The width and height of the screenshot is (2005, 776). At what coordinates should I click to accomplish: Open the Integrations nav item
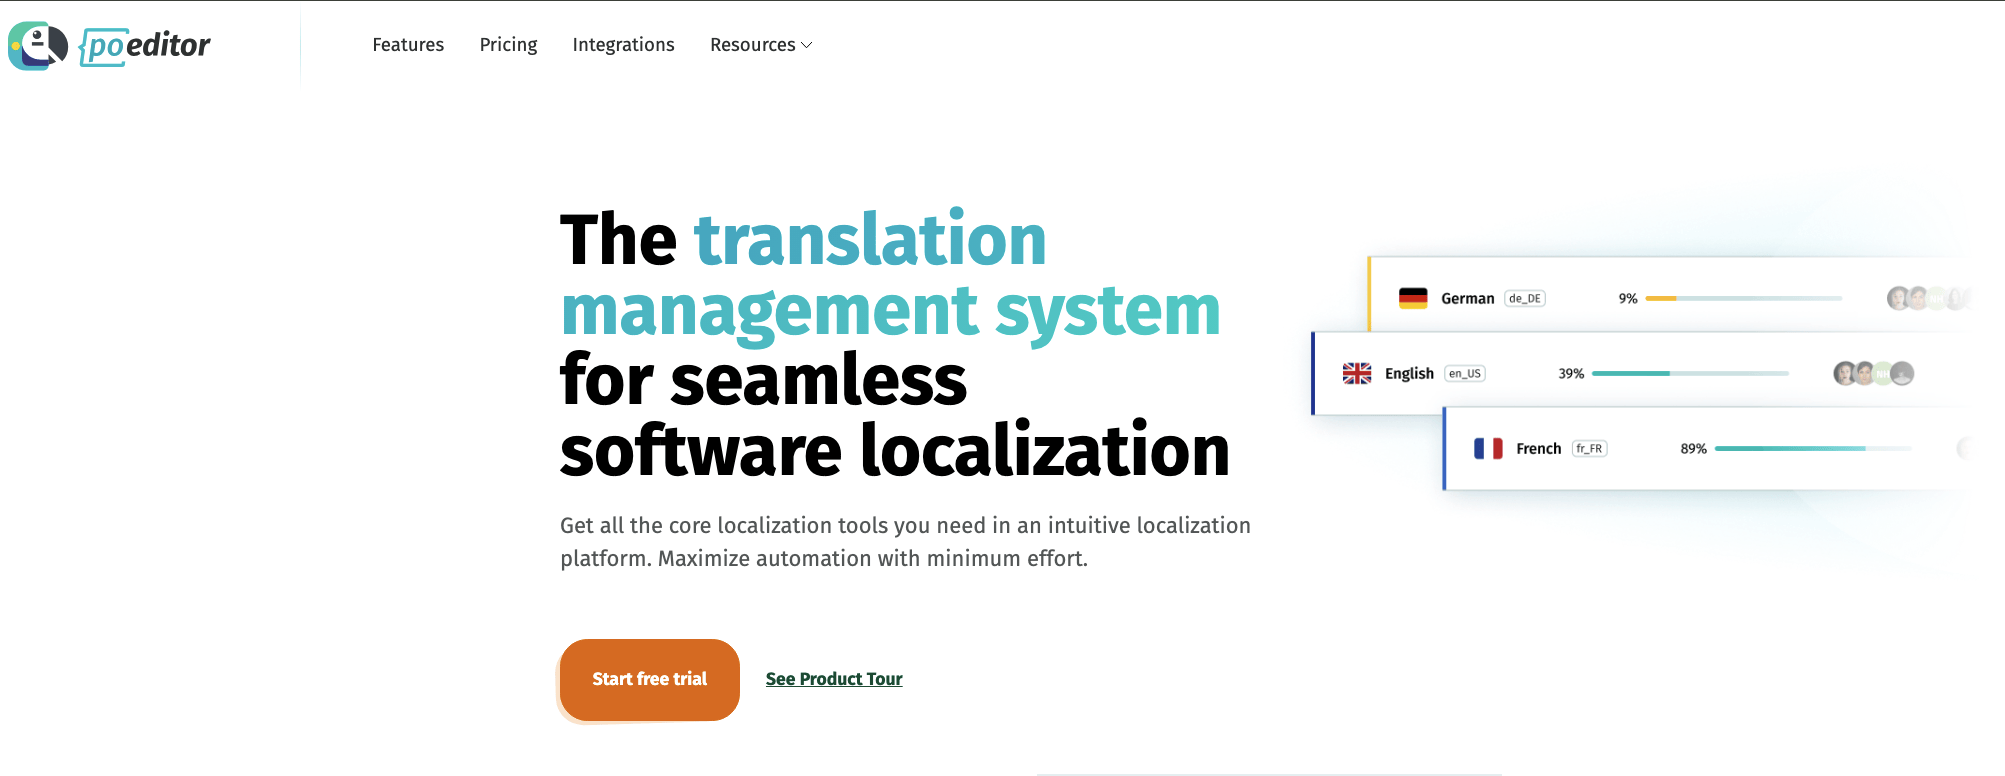(623, 45)
